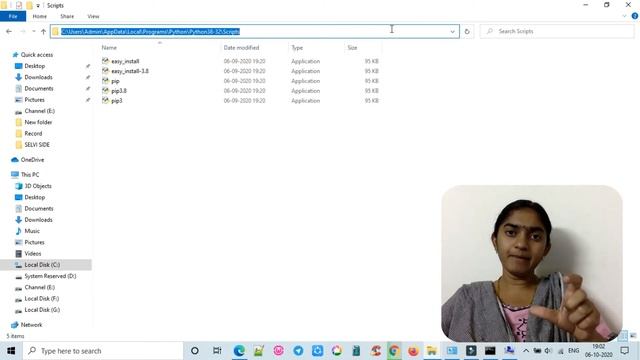Screen dimensions: 640x360
Task: Open Telegram from the taskbar
Action: [298, 351]
